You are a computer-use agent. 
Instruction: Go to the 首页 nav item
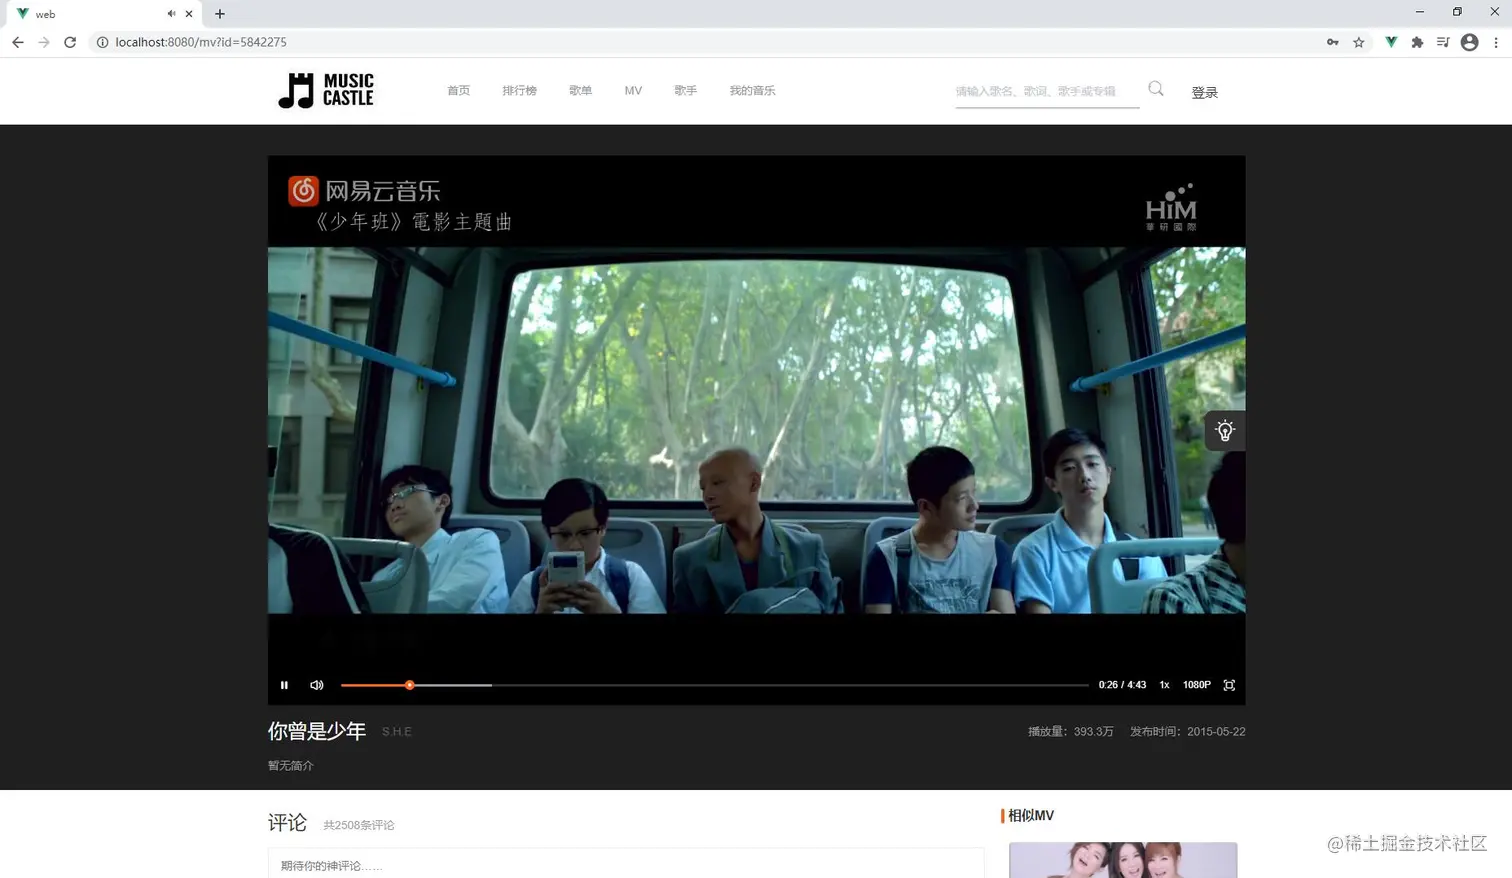[x=458, y=91]
